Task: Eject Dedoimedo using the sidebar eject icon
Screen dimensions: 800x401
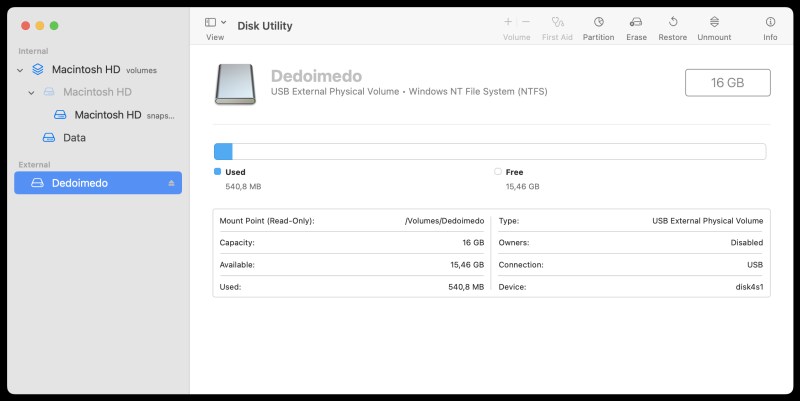Action: tap(171, 183)
